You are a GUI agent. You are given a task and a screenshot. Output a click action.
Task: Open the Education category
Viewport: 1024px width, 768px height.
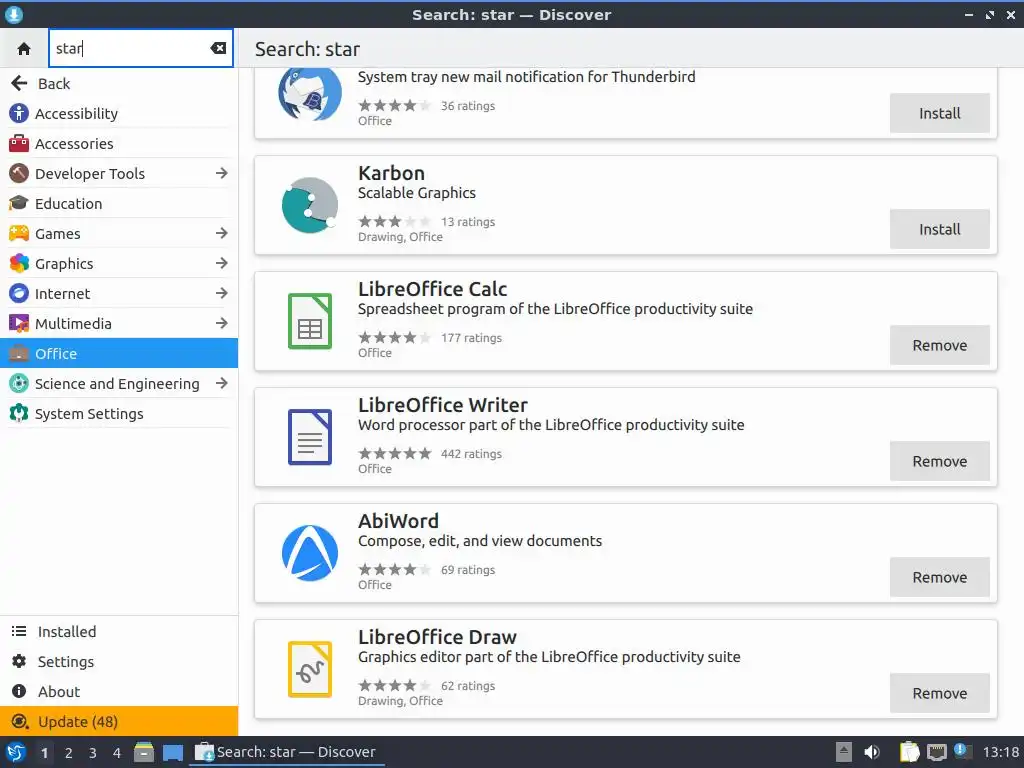click(119, 204)
